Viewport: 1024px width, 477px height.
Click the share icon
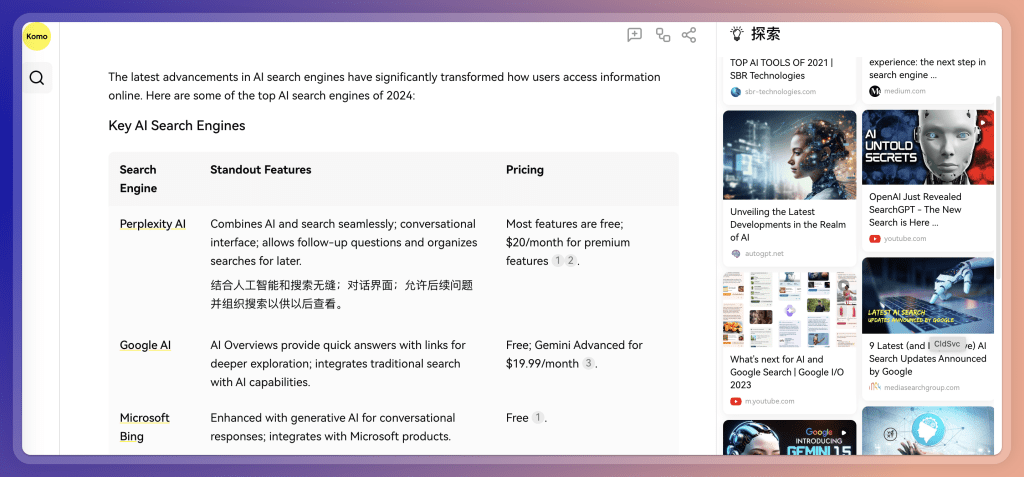pos(689,35)
